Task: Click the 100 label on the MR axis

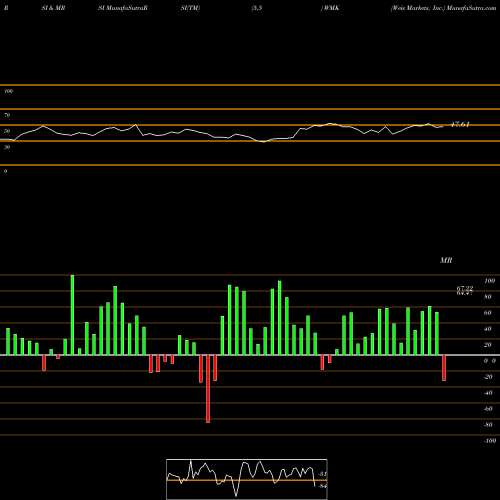Action: [489, 281]
